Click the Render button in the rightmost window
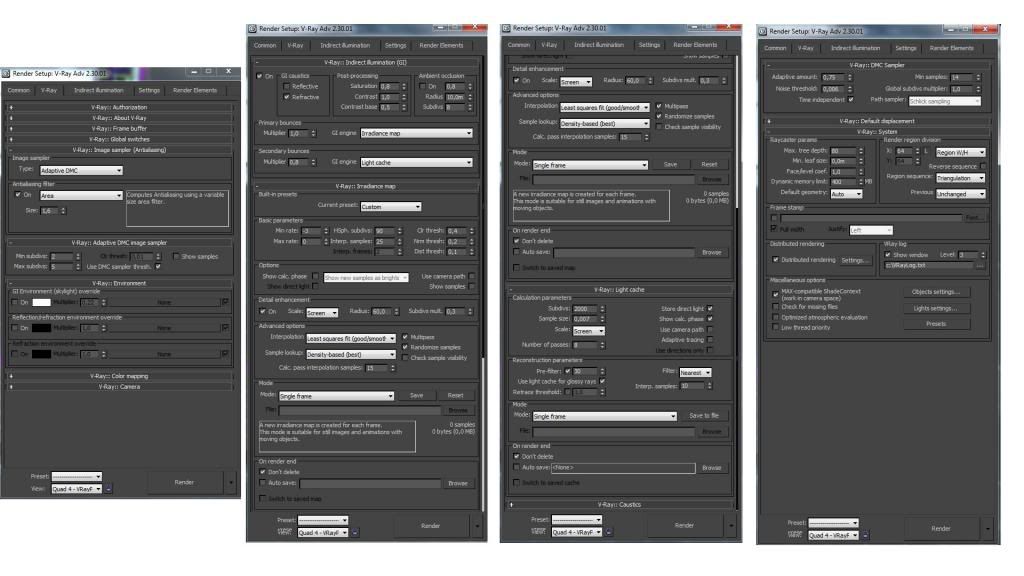The width and height of the screenshot is (1024, 576). tap(941, 529)
